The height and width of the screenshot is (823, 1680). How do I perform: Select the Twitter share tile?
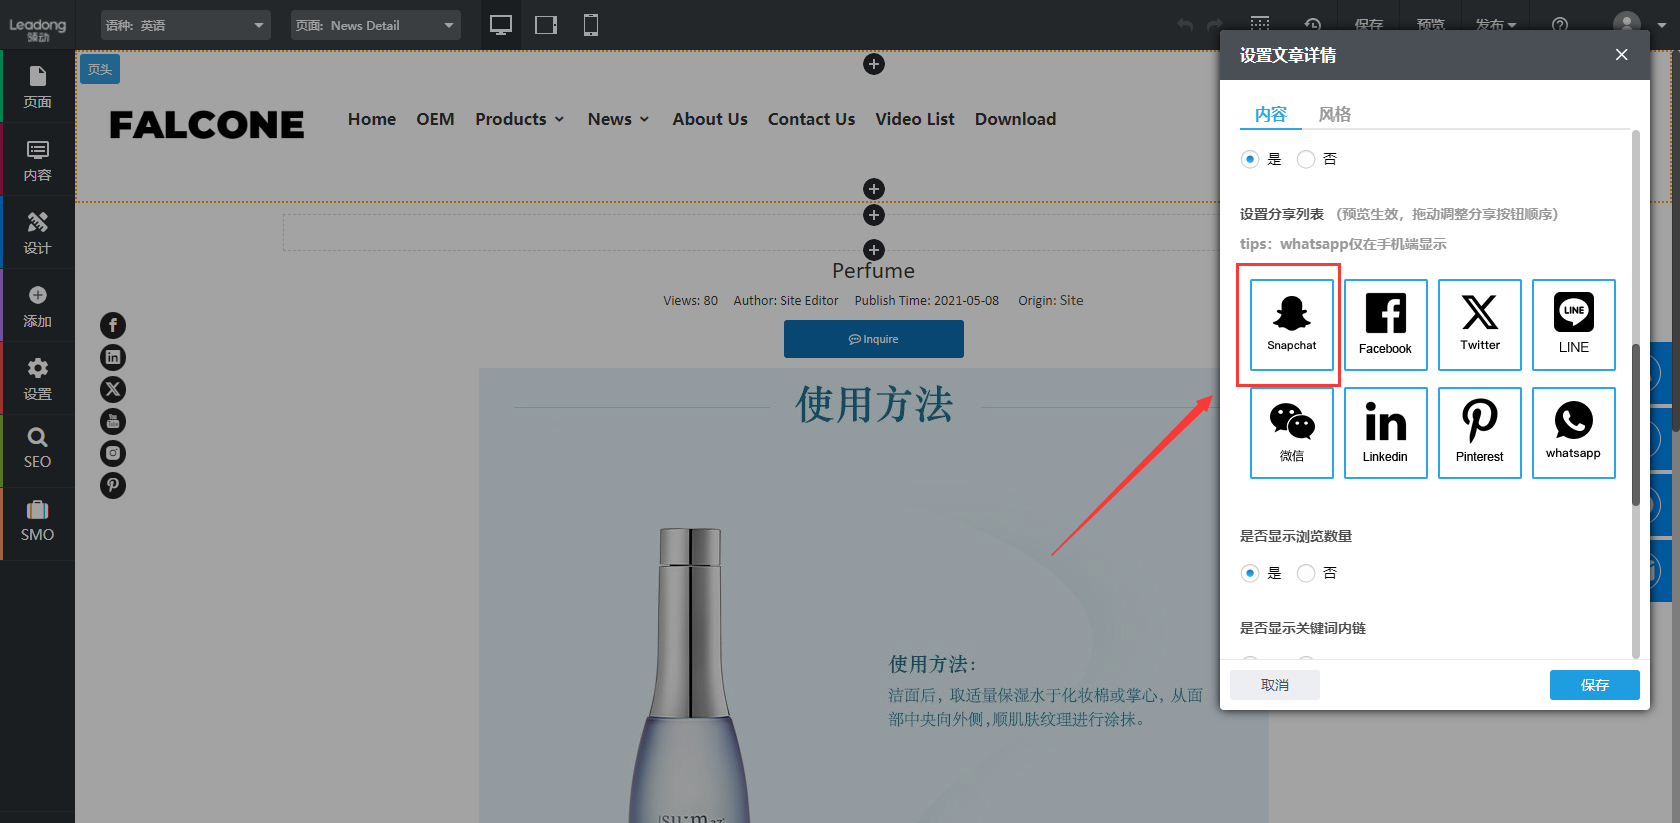pyautogui.click(x=1479, y=325)
